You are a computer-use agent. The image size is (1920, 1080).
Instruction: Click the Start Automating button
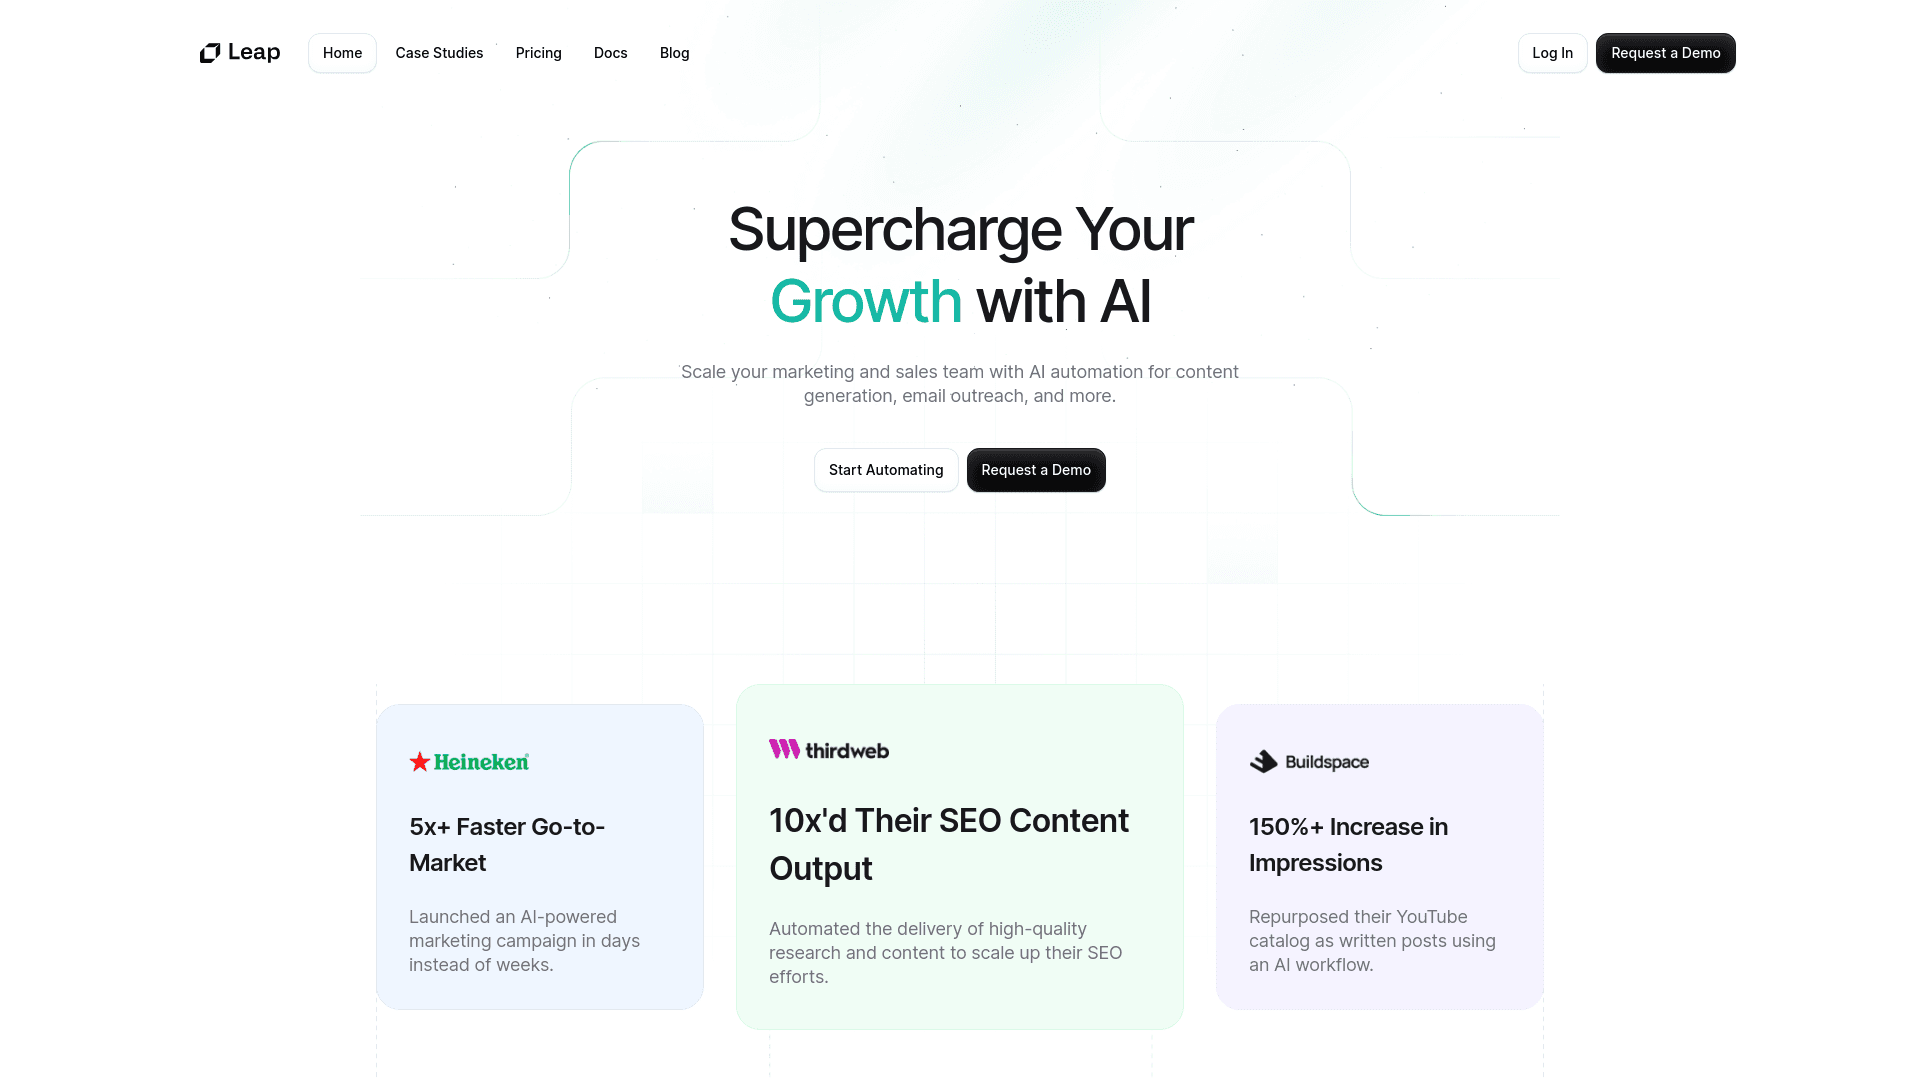pyautogui.click(x=886, y=469)
